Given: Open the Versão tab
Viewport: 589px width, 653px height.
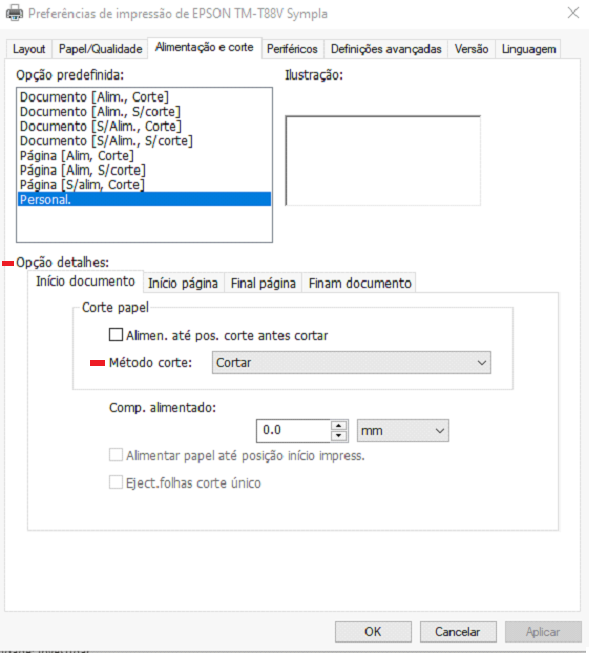Looking at the screenshot, I should pyautogui.click(x=471, y=49).
